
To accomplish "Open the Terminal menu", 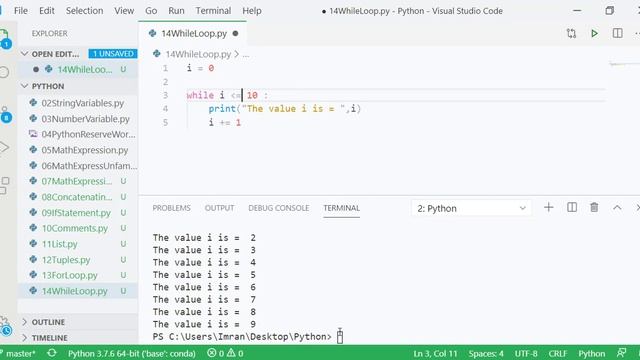I will pos(213,11).
